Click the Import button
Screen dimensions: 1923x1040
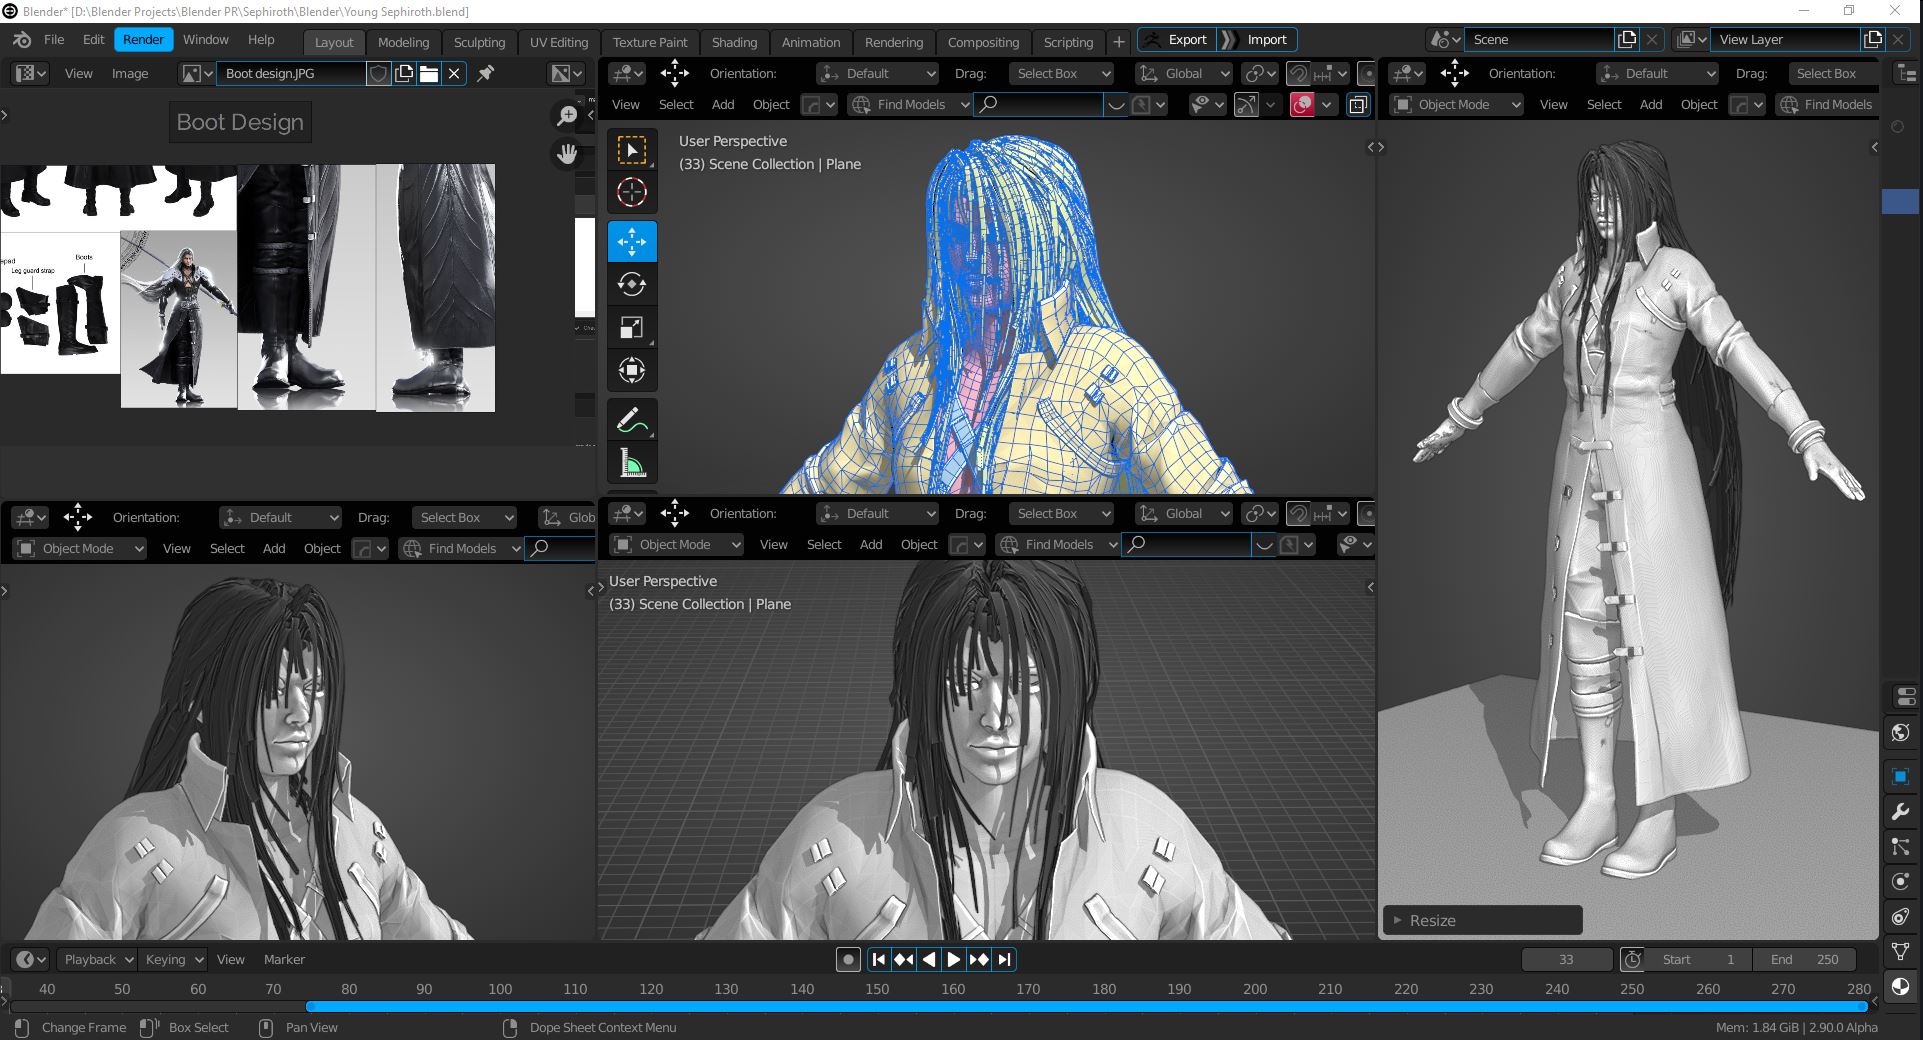click(1258, 40)
